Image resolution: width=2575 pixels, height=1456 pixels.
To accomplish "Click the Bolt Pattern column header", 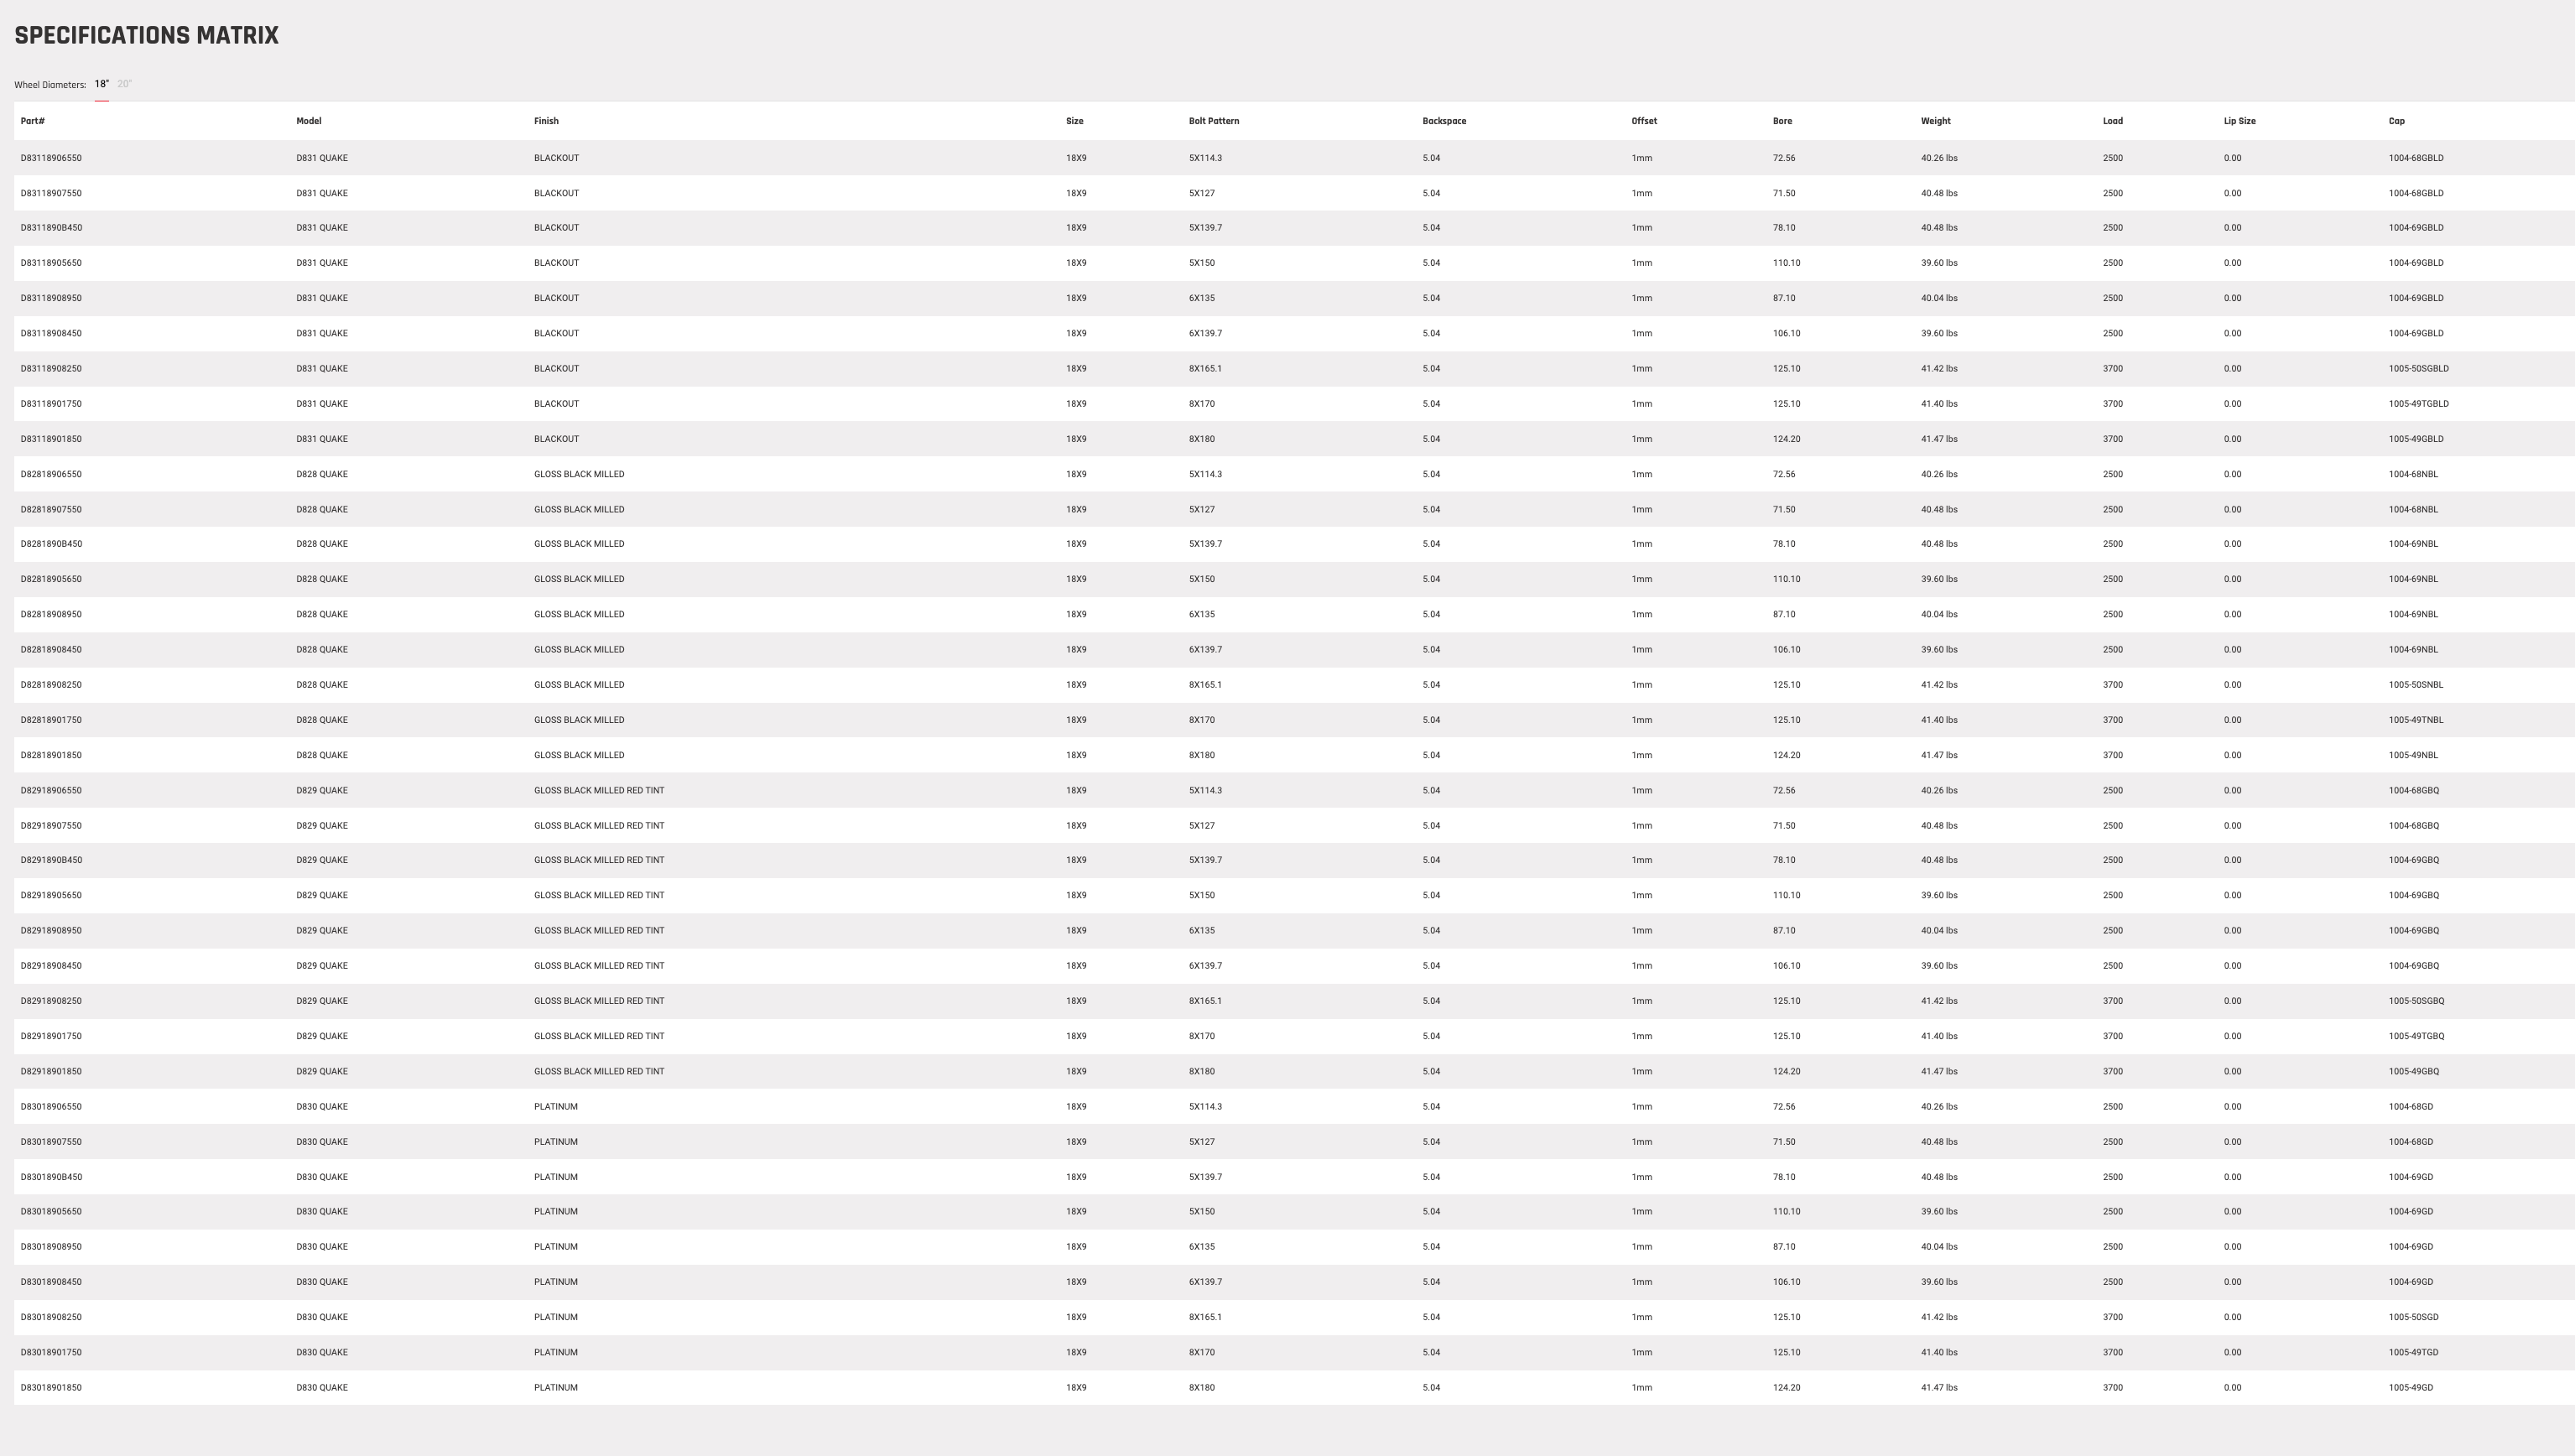I will click(x=1213, y=121).
